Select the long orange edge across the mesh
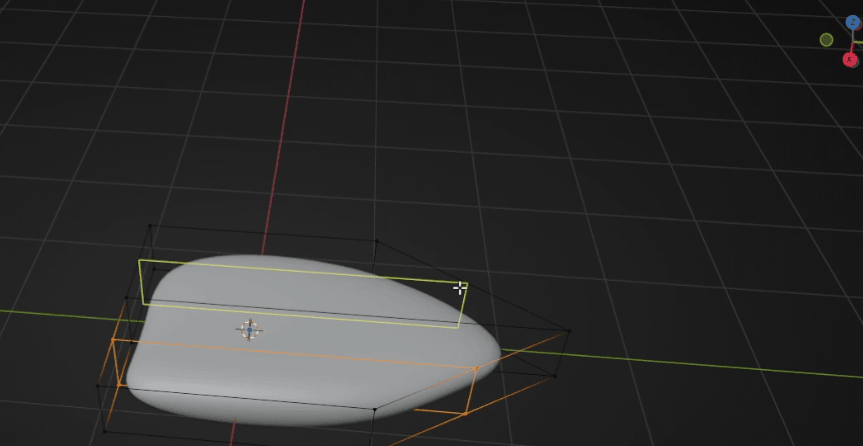This screenshot has width=863, height=446. point(300,353)
